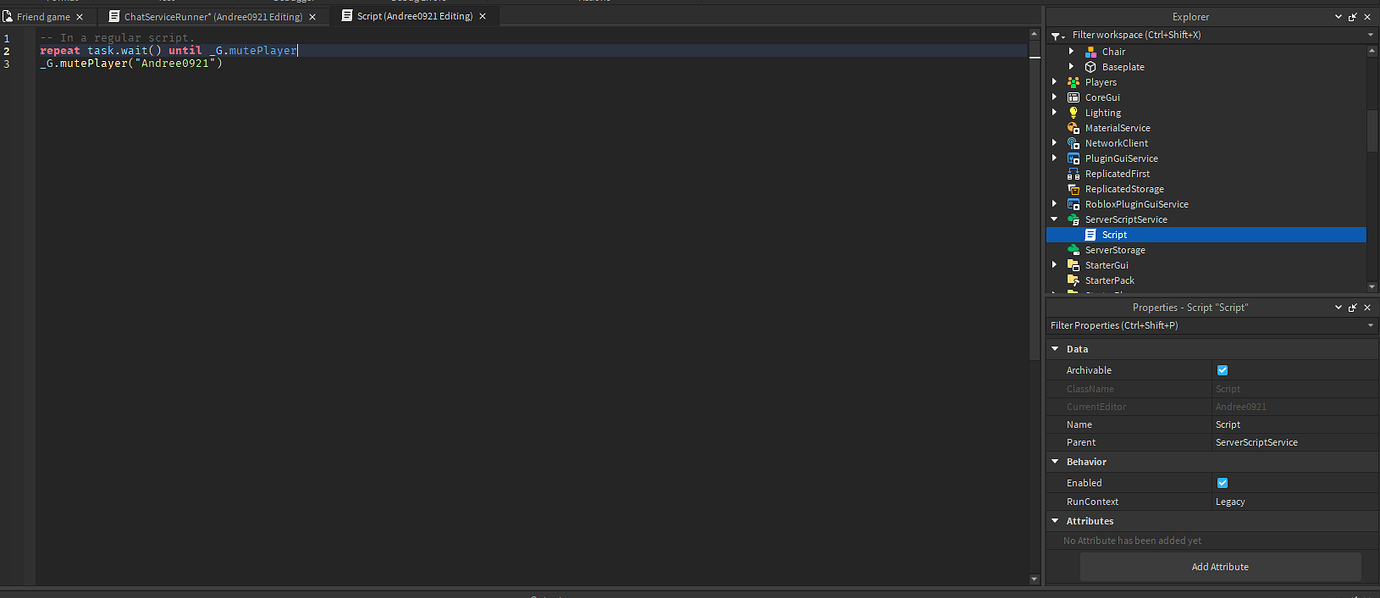Click the Chair object icon
The width and height of the screenshot is (1380, 598).
point(1089,51)
